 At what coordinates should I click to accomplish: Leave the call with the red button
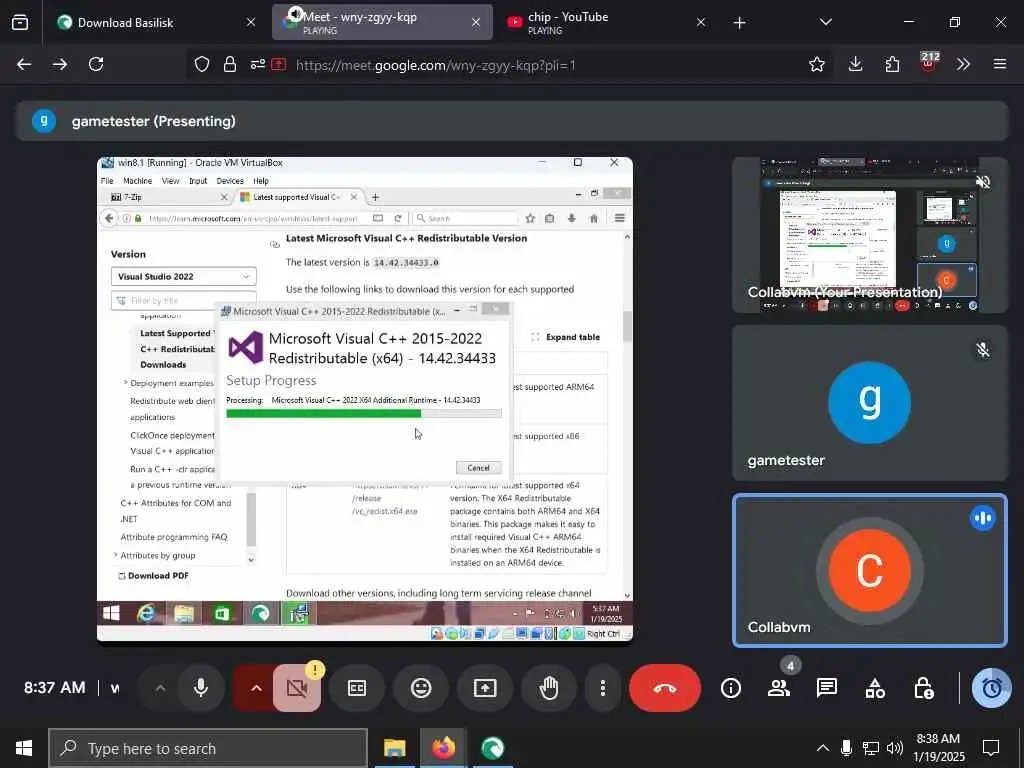[665, 688]
